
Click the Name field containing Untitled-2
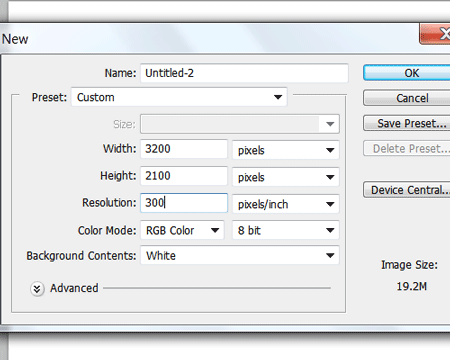(x=244, y=73)
